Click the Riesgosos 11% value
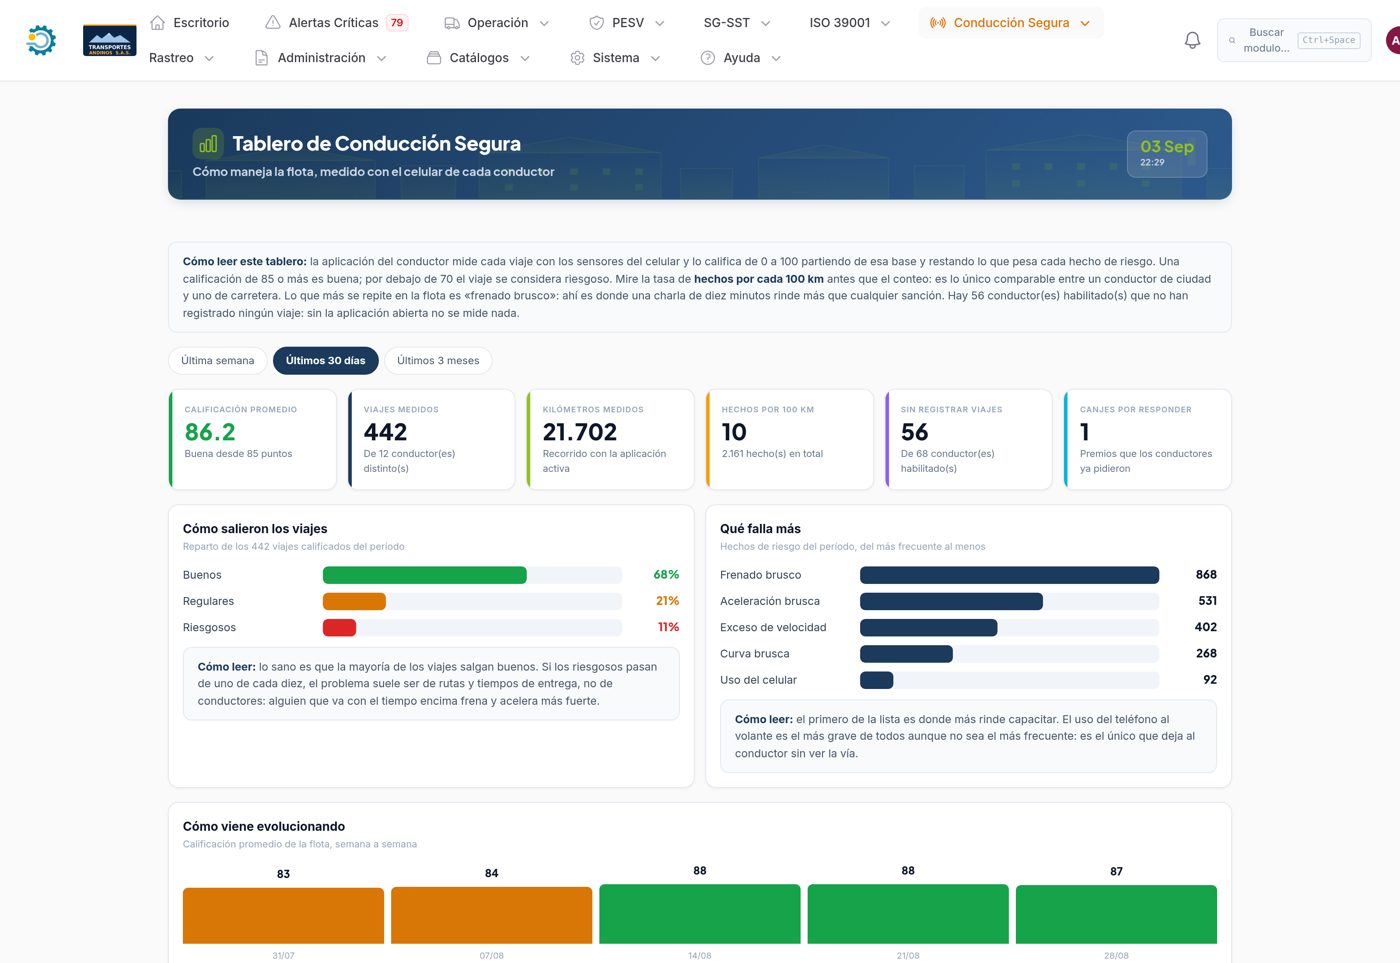 coord(668,628)
